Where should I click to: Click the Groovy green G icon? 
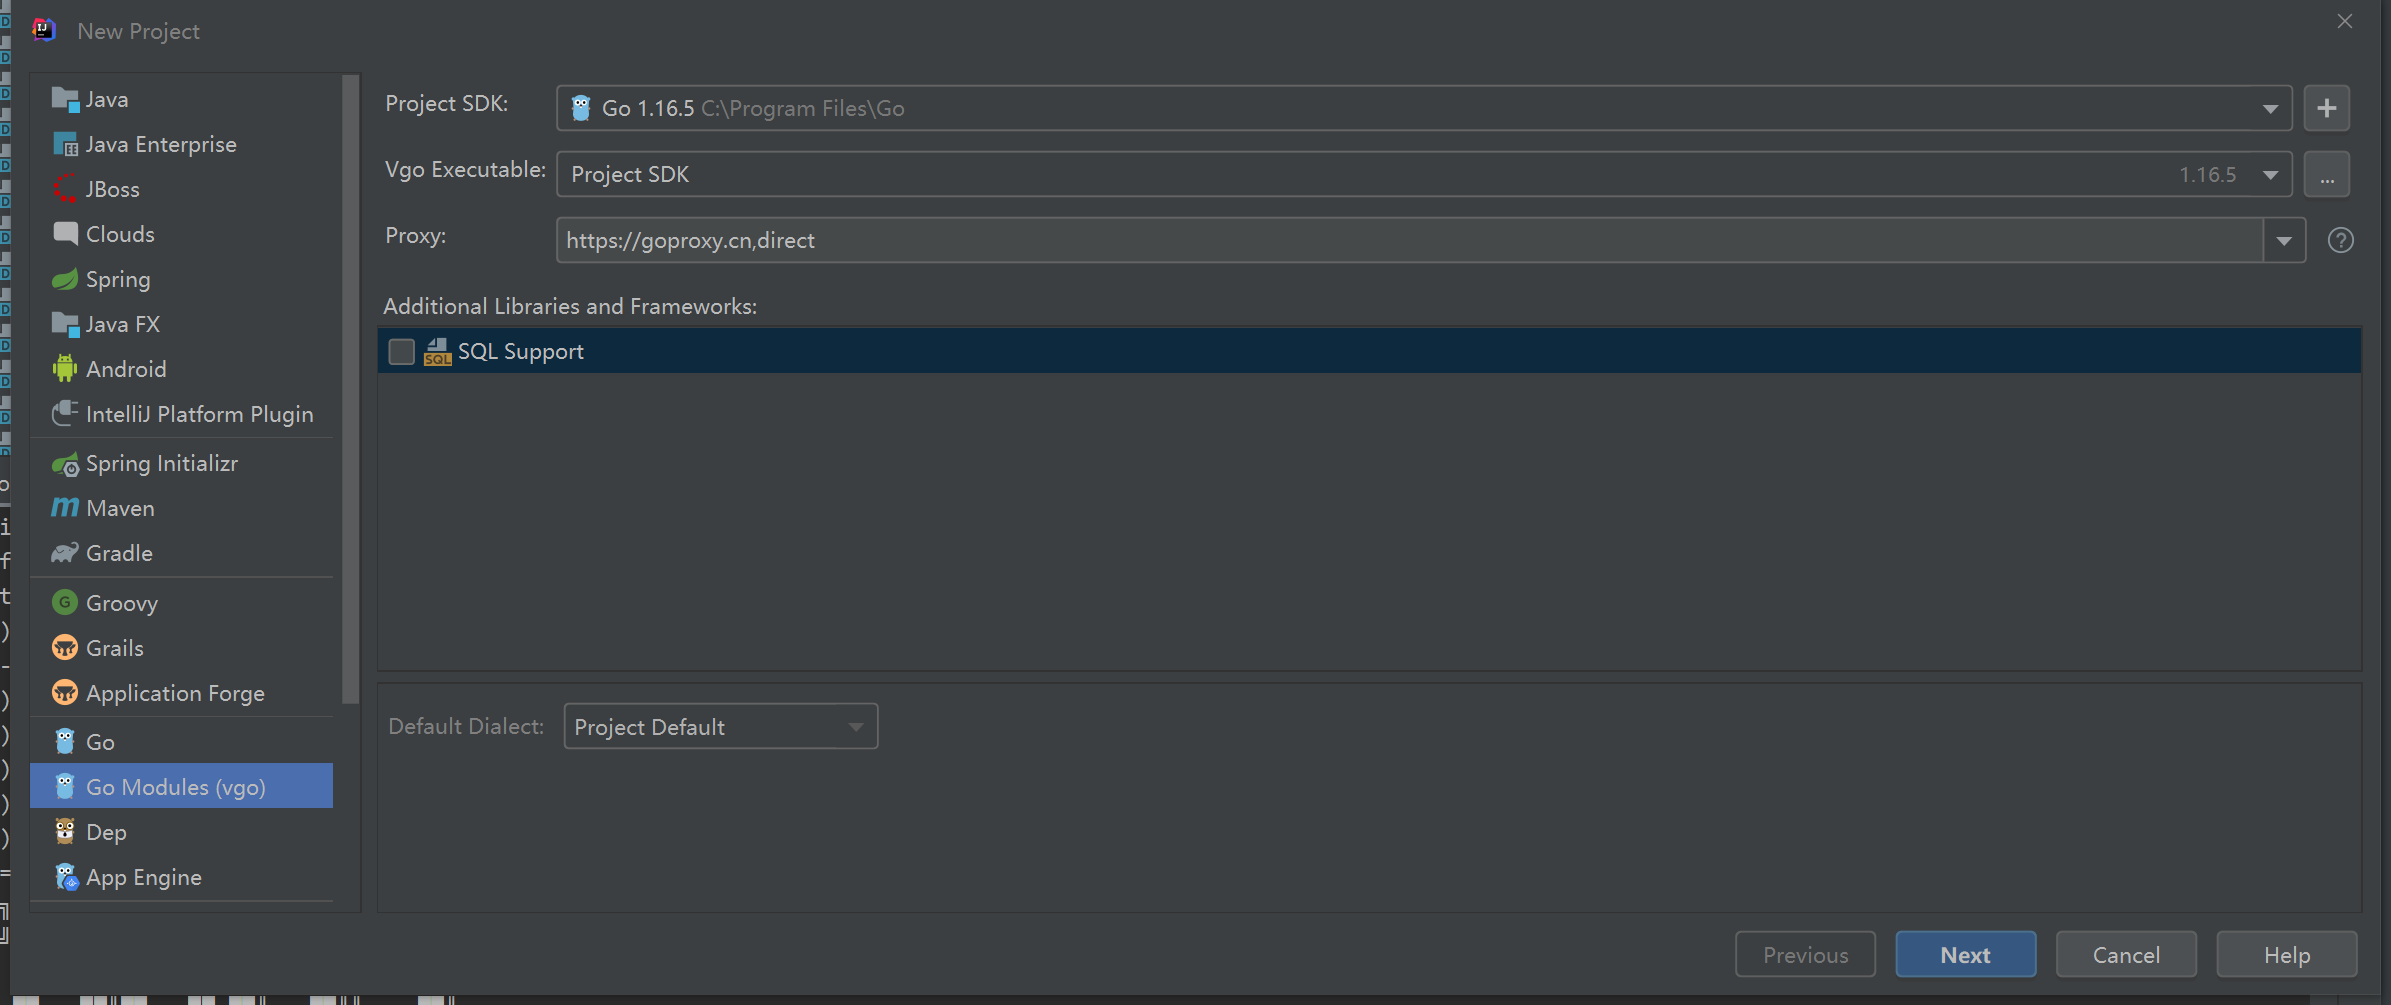65,602
